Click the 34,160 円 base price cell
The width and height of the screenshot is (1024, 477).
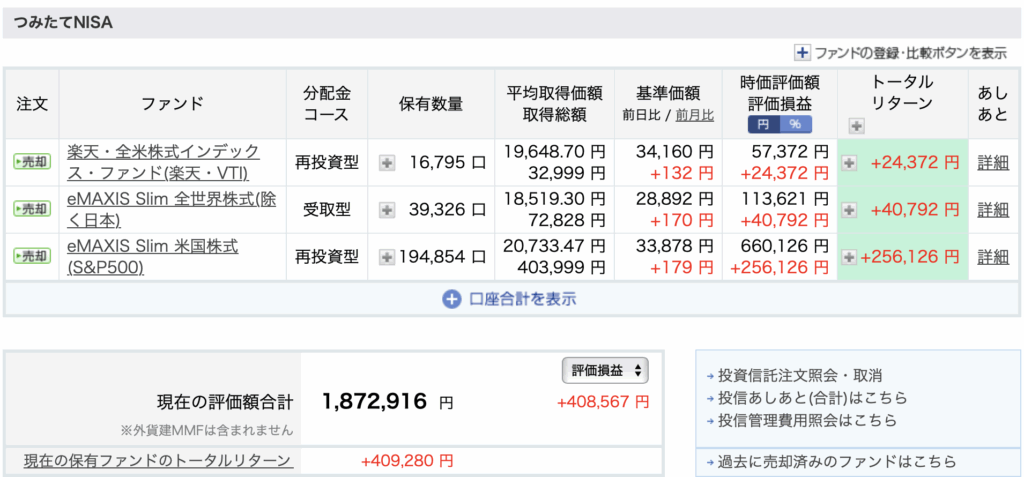(676, 152)
